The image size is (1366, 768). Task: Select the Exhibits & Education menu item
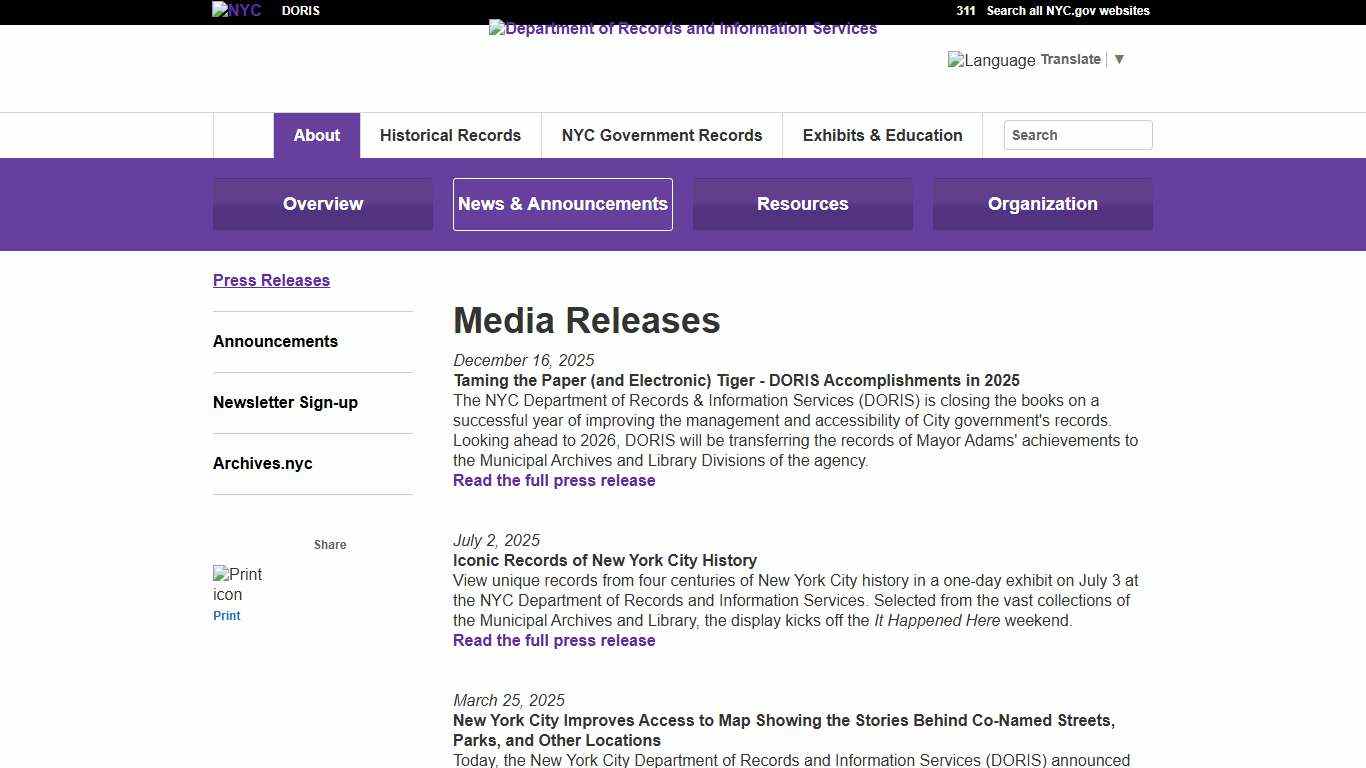[x=882, y=135]
